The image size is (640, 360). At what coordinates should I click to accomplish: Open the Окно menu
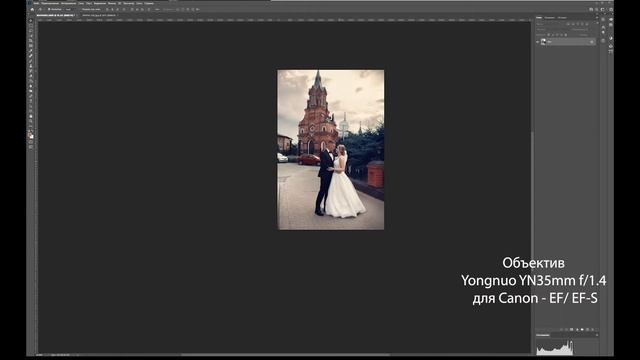[x=139, y=3]
